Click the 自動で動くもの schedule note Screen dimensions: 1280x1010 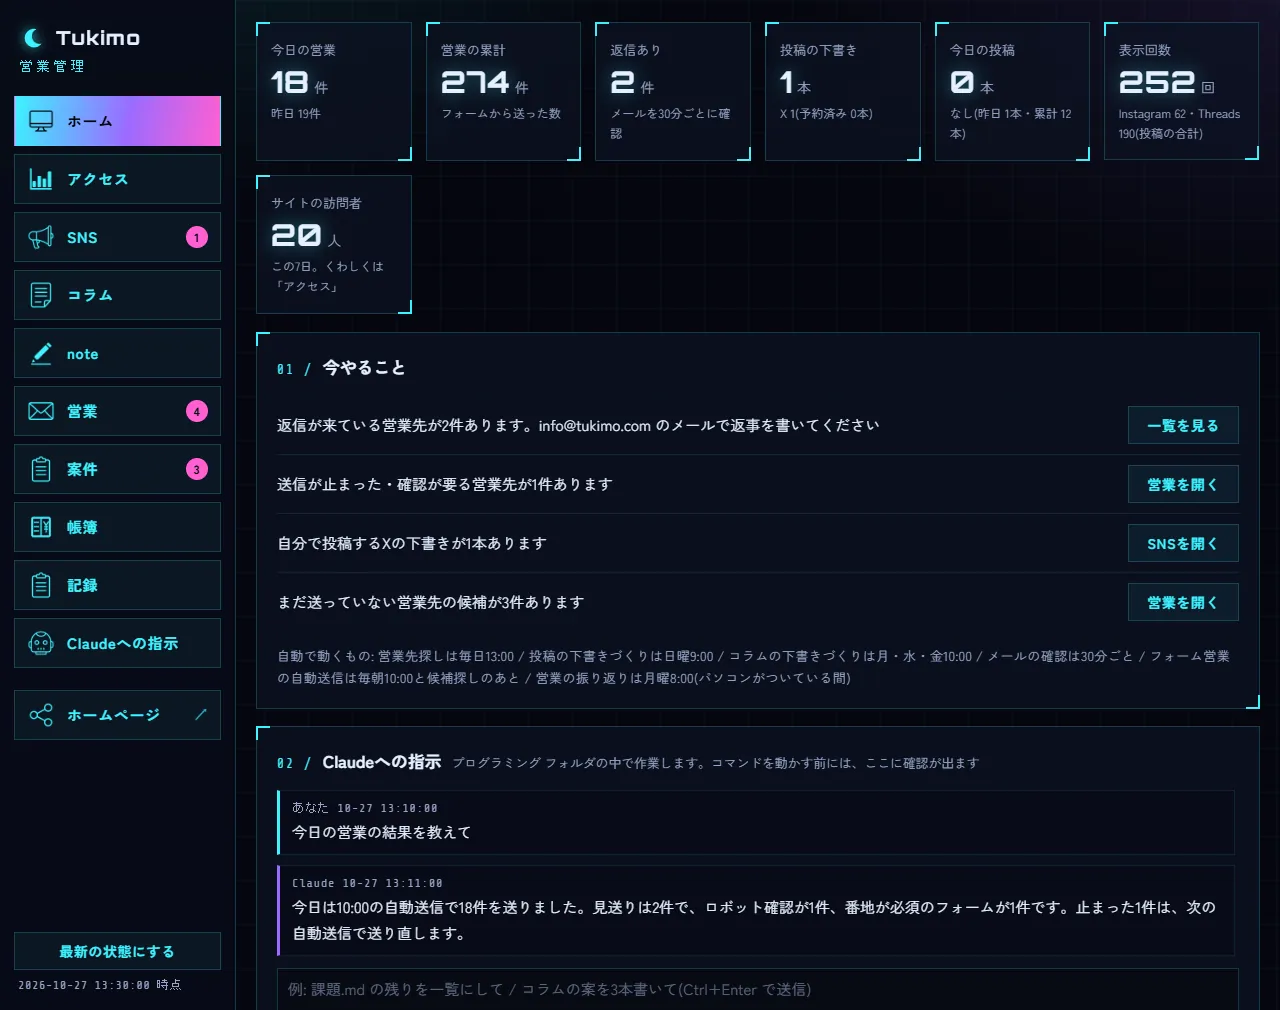pos(754,667)
